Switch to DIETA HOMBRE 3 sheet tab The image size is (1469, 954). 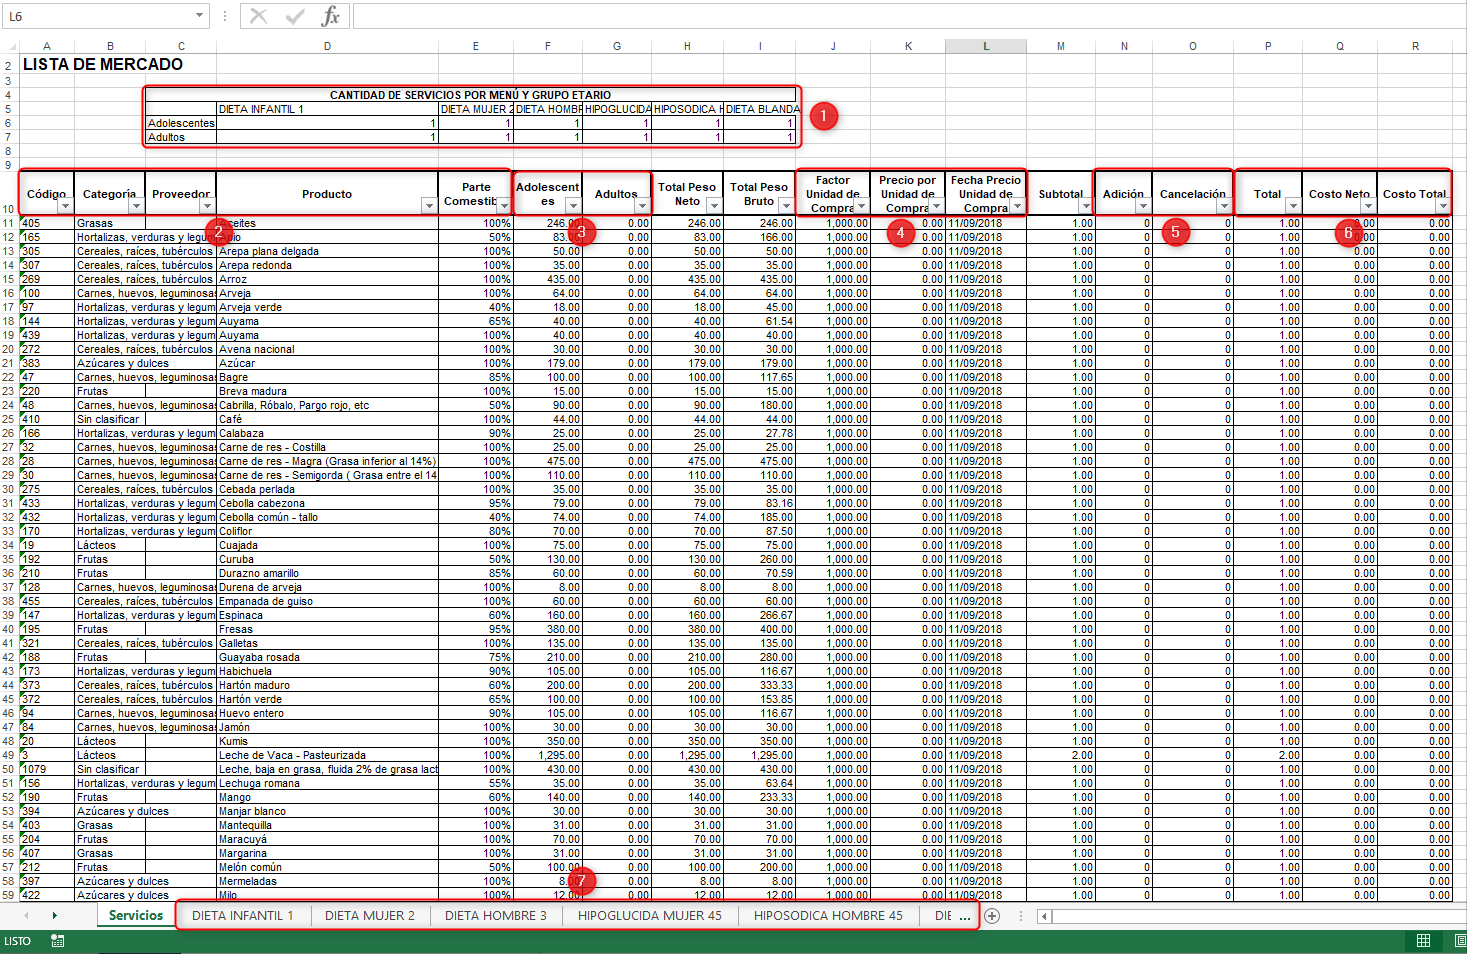(496, 916)
